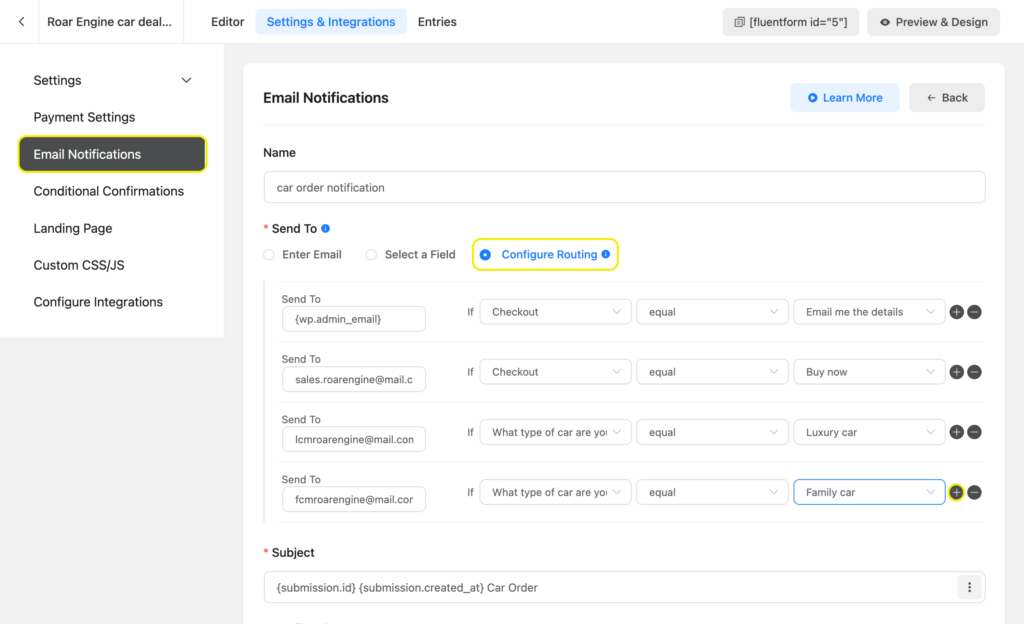Add routing rule after Buy now row
The image size is (1024, 624).
tap(957, 372)
